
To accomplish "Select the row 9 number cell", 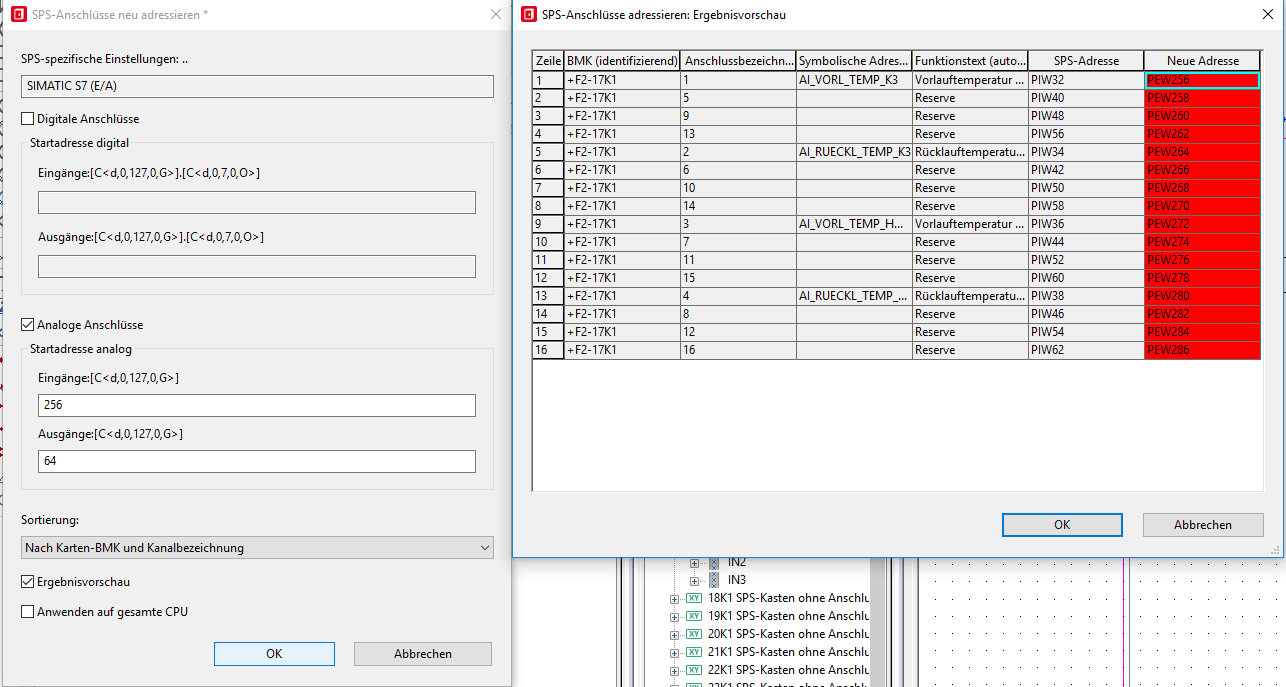I will coord(548,224).
